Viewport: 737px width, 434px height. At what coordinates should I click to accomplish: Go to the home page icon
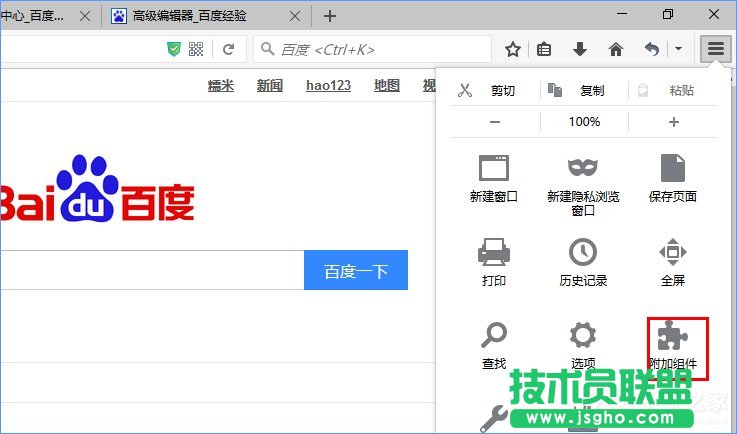point(616,49)
